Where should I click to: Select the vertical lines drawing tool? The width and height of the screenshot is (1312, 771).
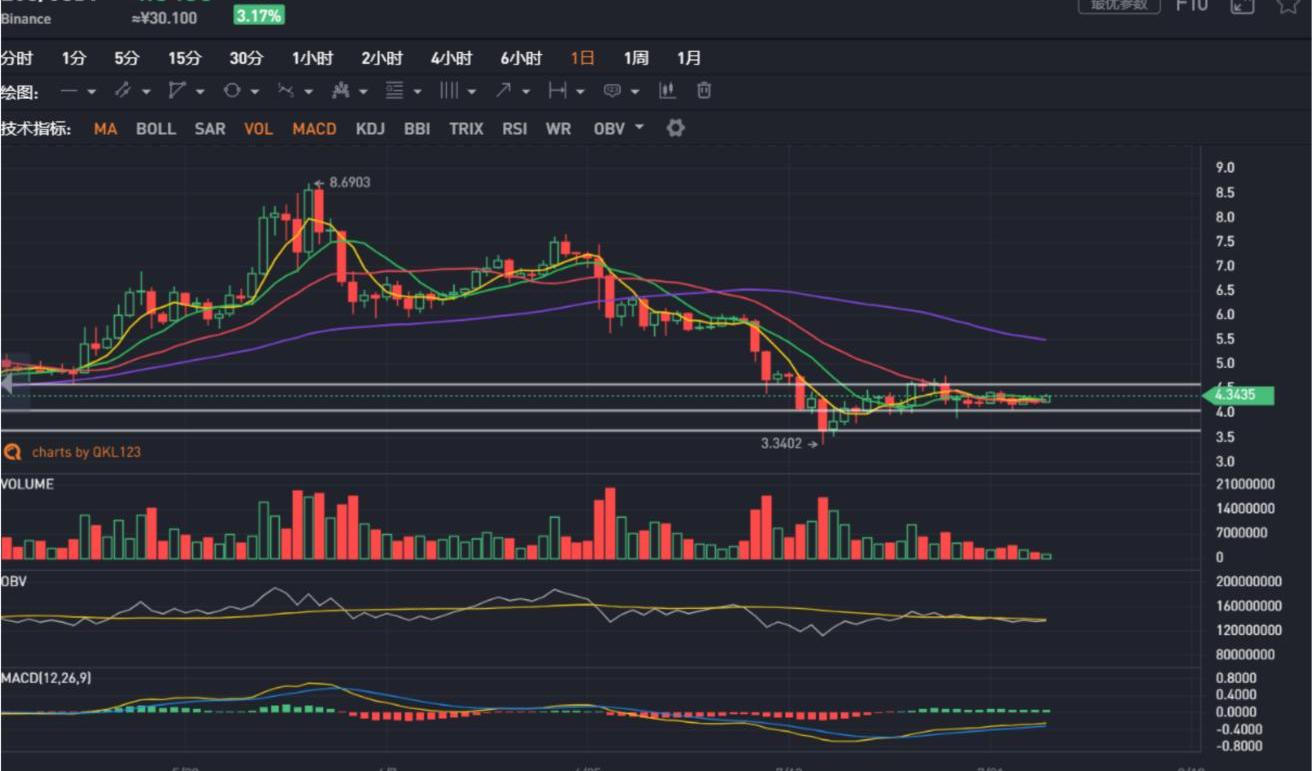click(449, 91)
